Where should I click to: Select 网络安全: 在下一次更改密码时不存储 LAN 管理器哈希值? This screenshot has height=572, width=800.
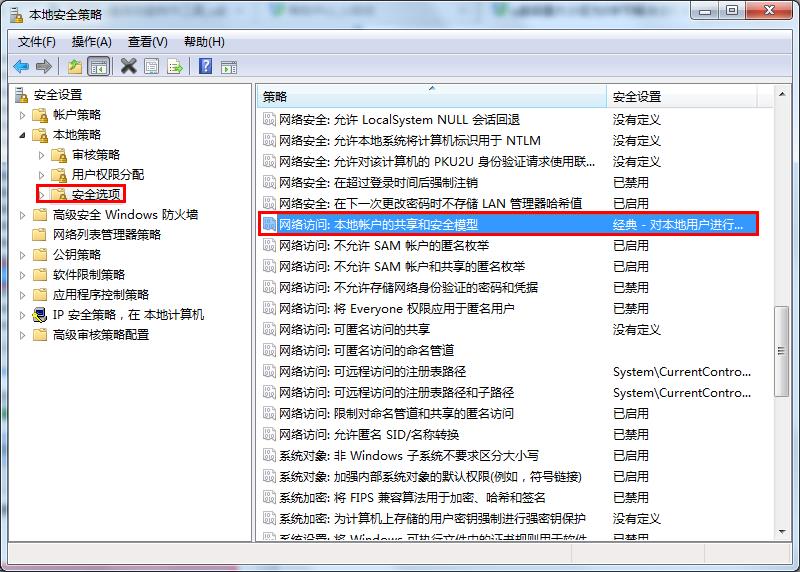pyautogui.click(x=431, y=203)
